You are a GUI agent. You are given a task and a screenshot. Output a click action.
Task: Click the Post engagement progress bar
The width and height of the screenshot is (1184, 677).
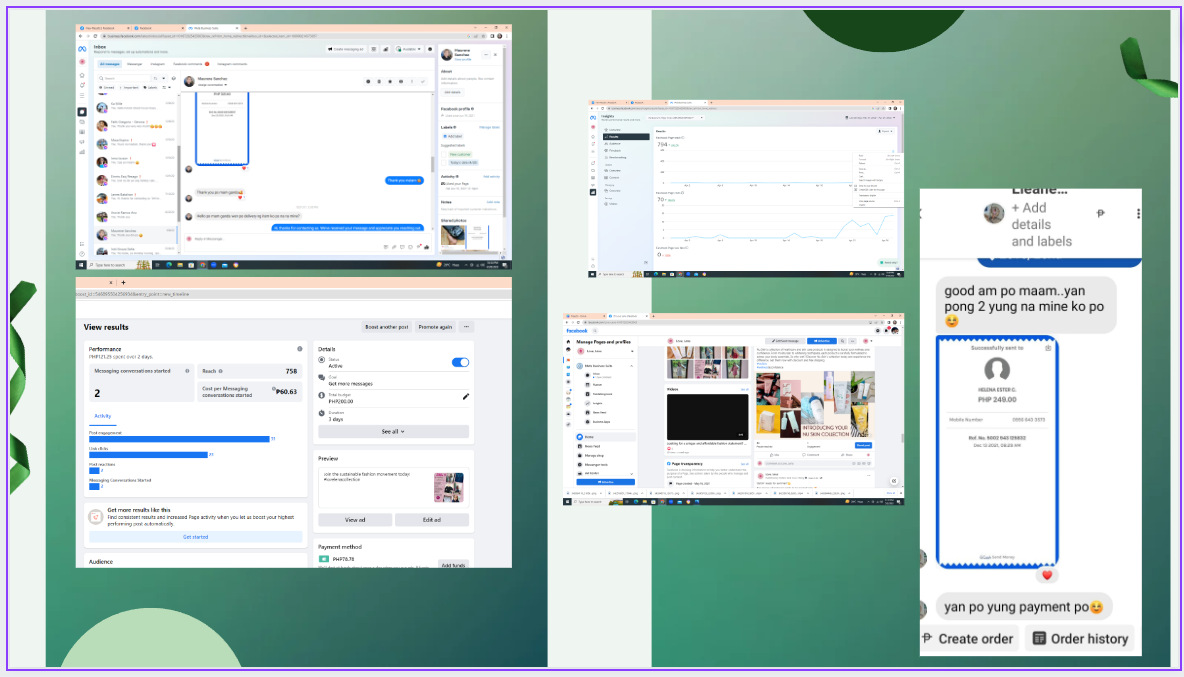180,438
